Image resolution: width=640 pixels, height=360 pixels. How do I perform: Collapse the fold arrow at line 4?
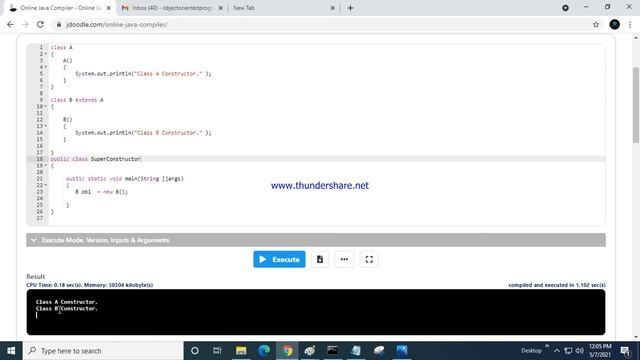point(46,67)
